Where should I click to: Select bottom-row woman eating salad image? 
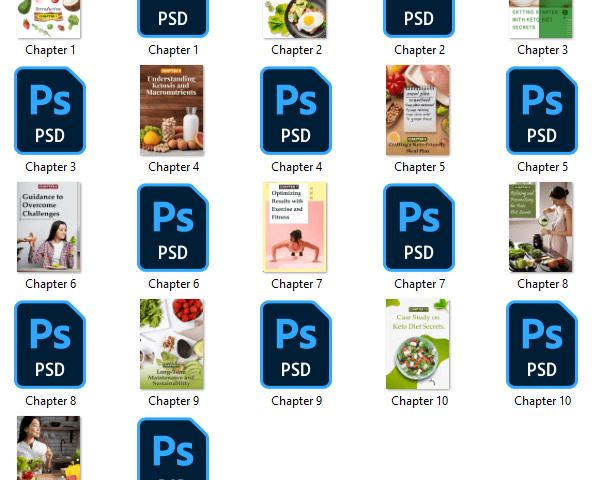click(49, 448)
